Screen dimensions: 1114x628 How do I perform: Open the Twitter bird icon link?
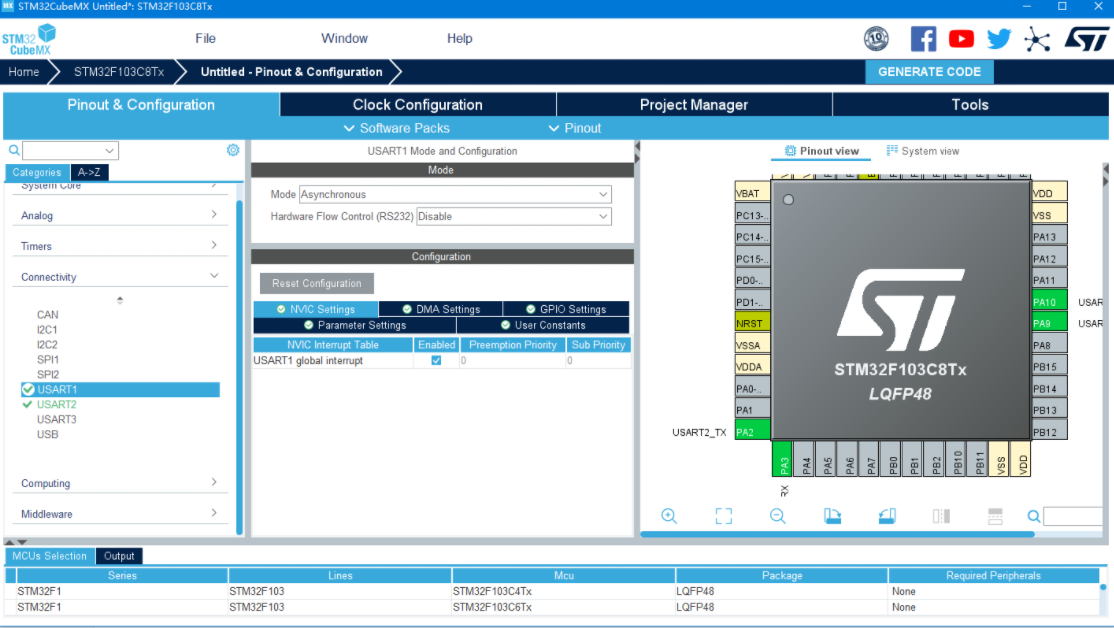point(999,39)
